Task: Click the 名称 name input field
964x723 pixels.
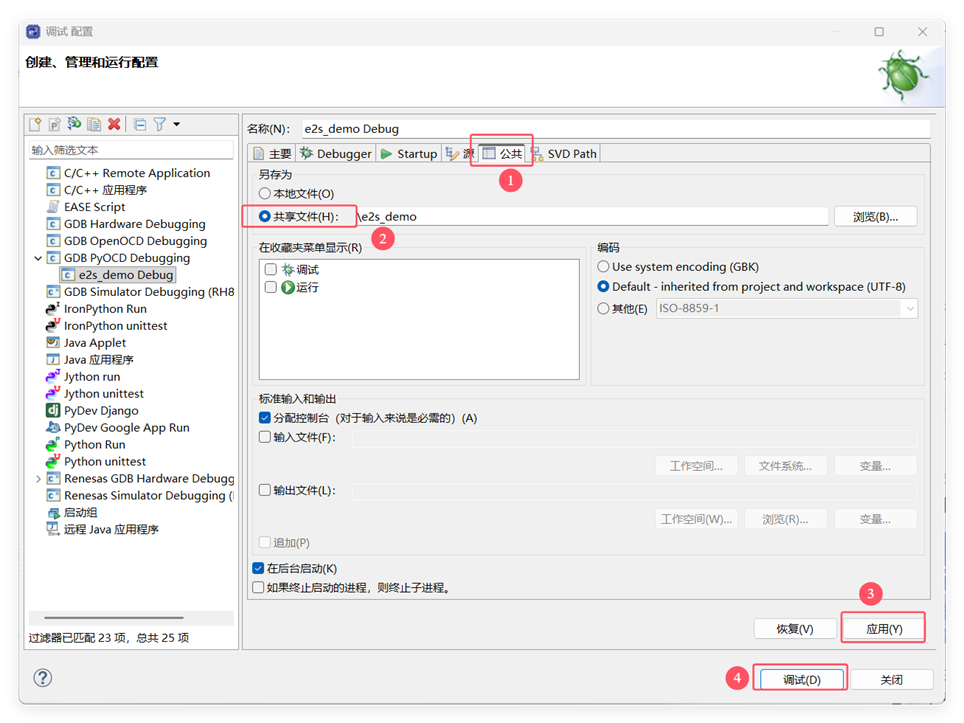Action: click(615, 128)
